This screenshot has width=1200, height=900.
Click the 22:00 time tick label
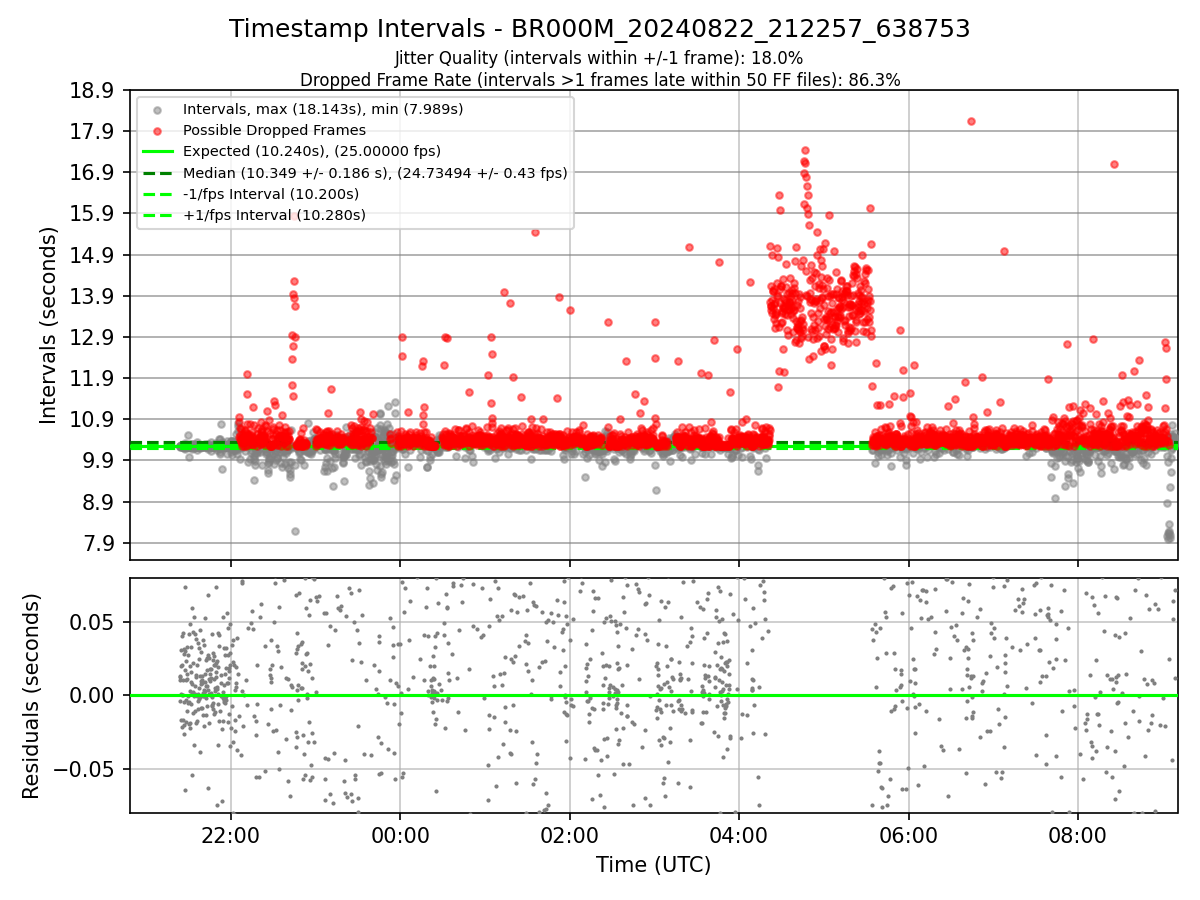(x=231, y=837)
